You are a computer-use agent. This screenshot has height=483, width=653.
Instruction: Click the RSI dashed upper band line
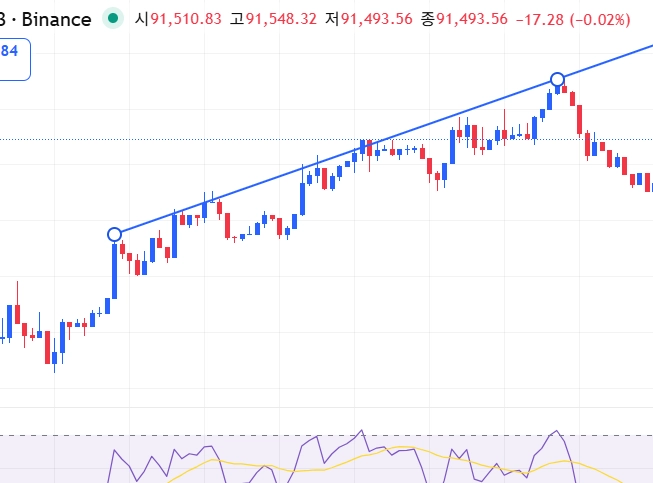coord(326,436)
